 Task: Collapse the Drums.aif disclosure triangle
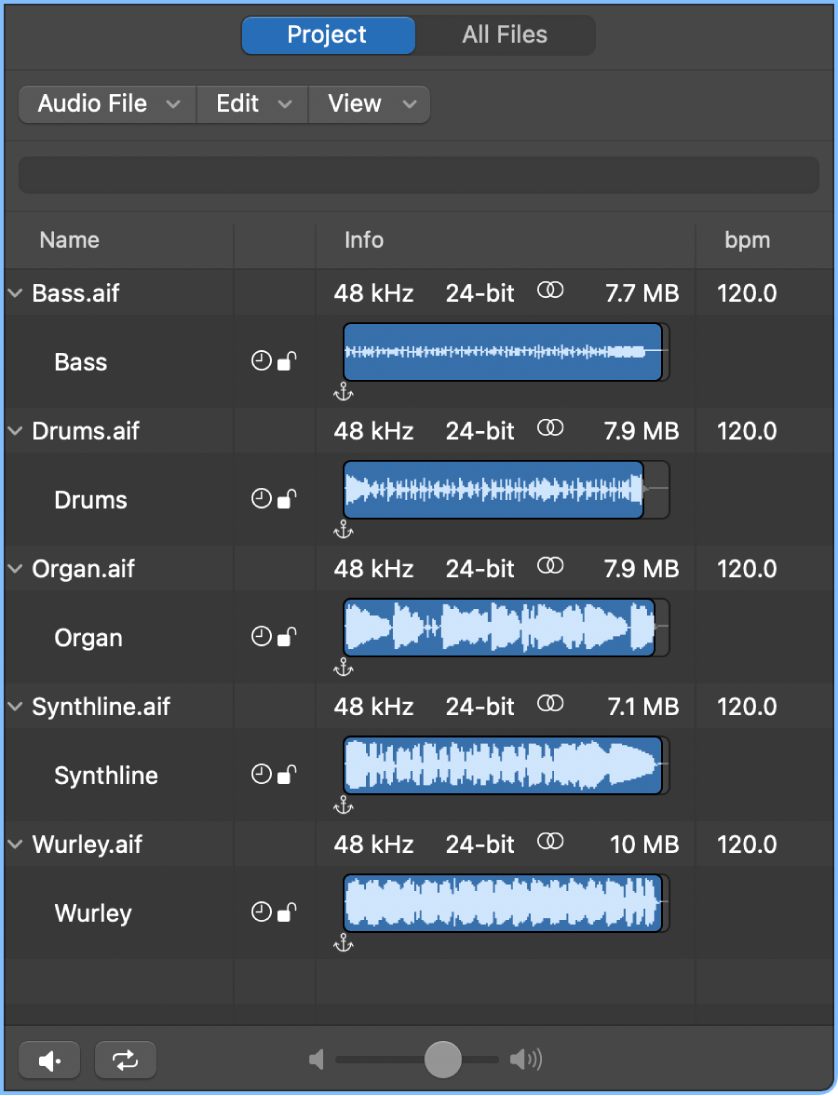(14, 431)
